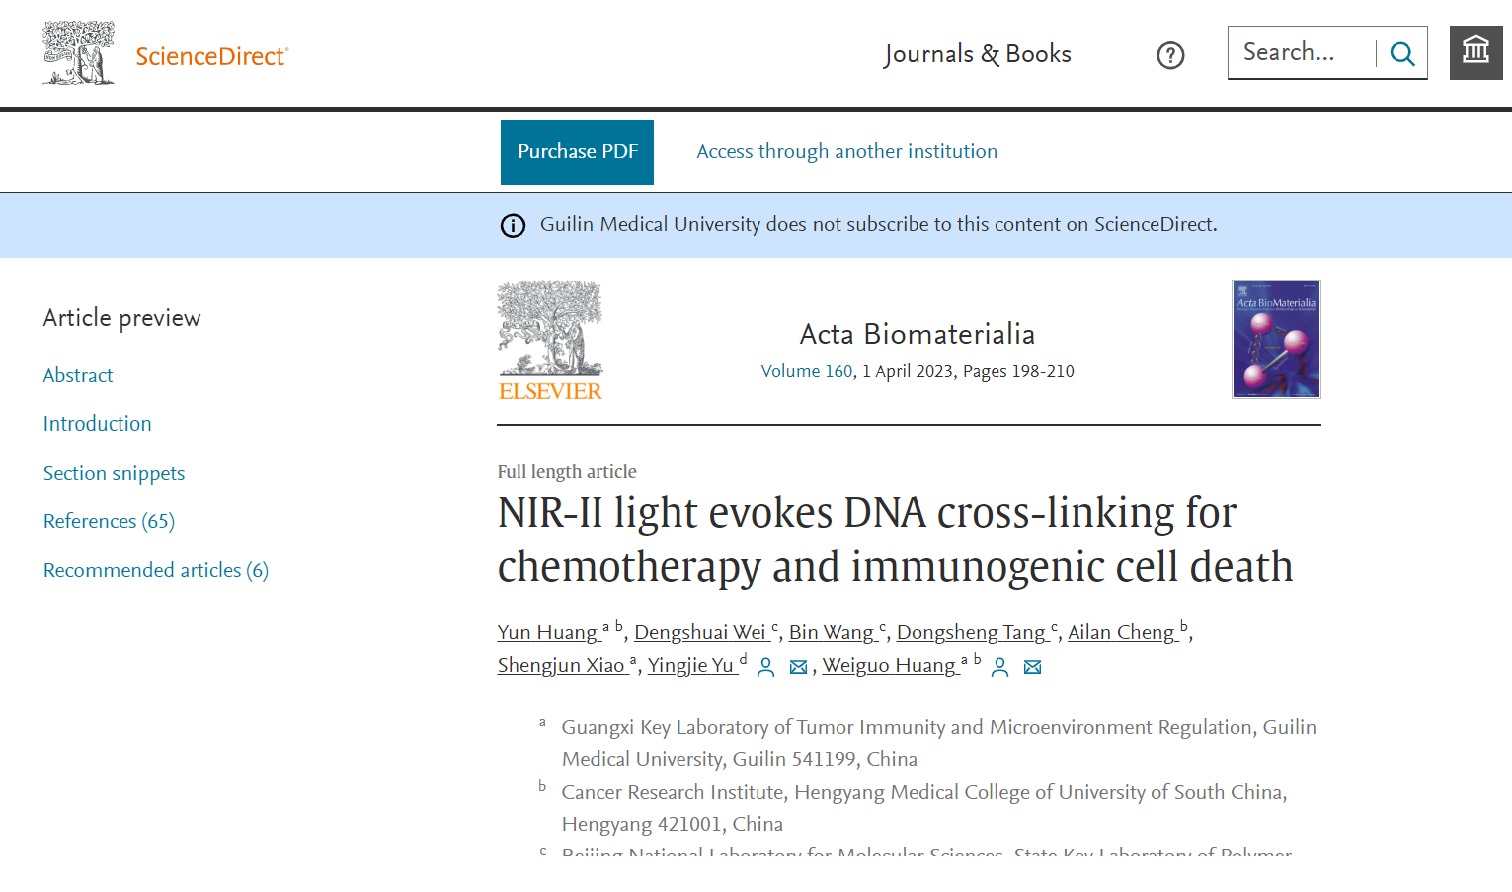The height and width of the screenshot is (892, 1512).
Task: Open the Section snippets link
Action: [114, 473]
